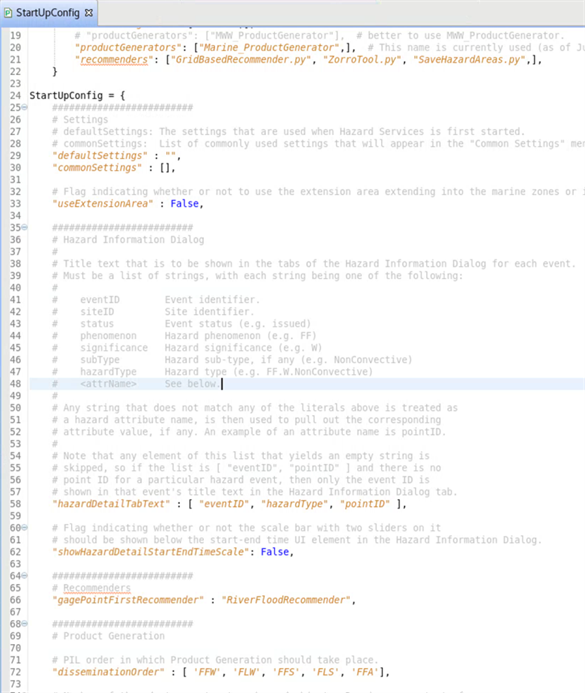Click the 'FFA' entry in disseminationOrder
This screenshot has height=693, width=585.
(x=365, y=672)
